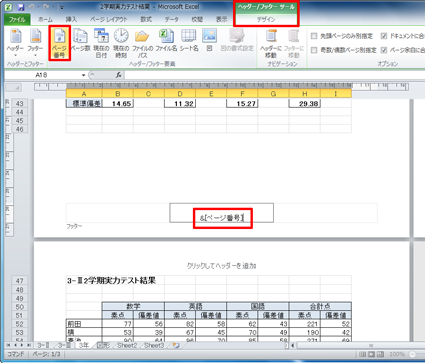425x363 pixels.
Task: Select the 合計点 header cell
Action: pyautogui.click(x=320, y=306)
